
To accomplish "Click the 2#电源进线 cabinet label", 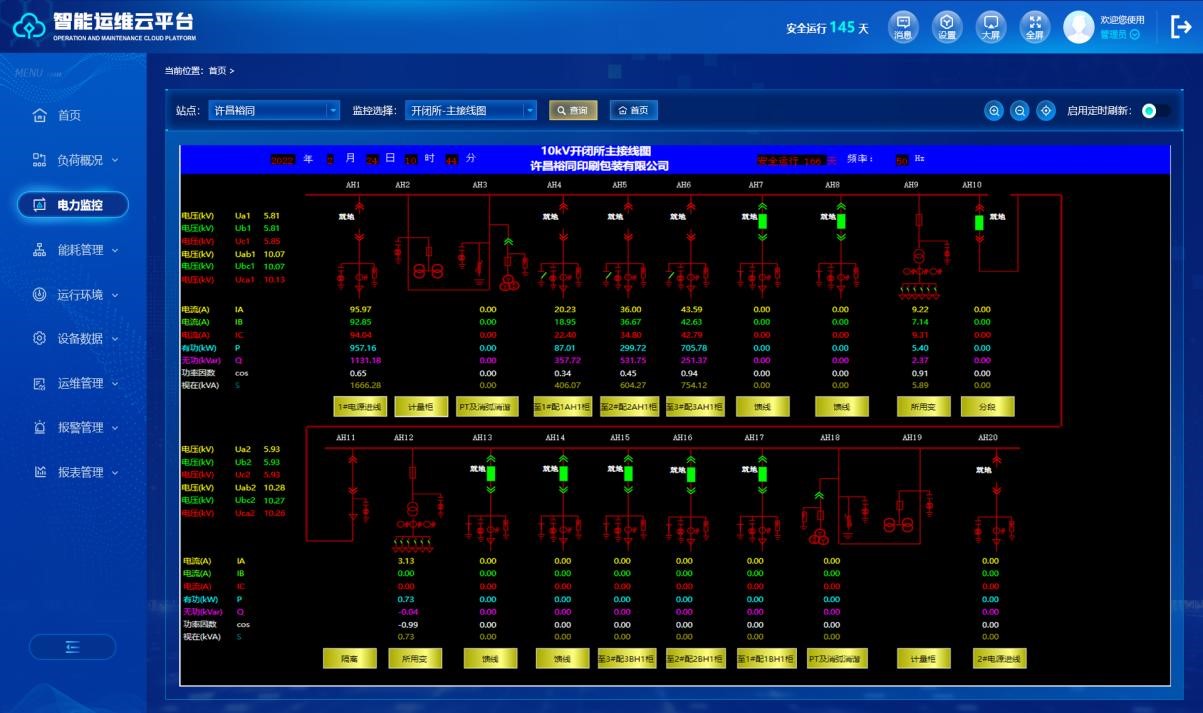I will pos(999,658).
